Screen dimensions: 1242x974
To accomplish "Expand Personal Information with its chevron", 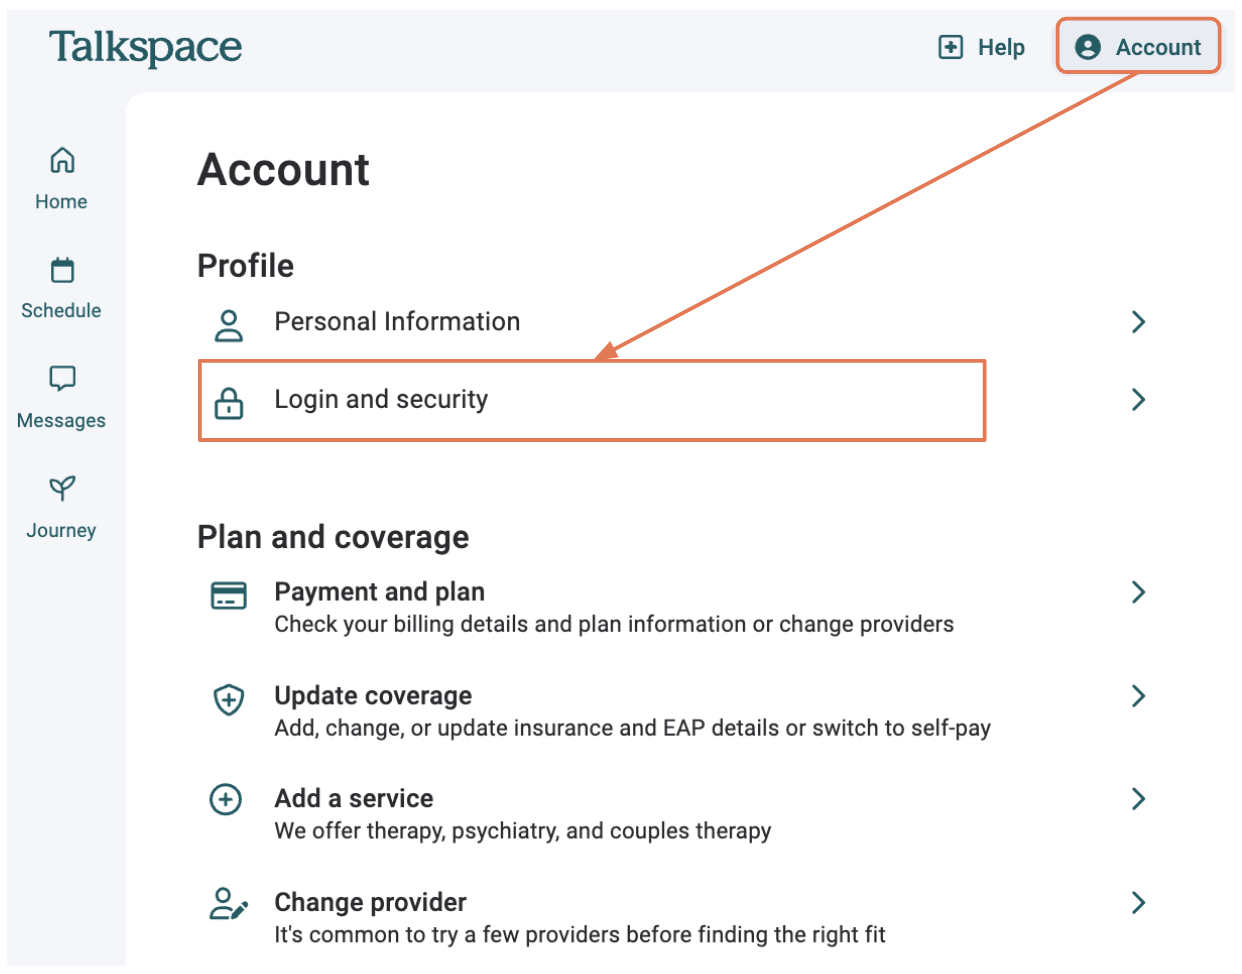I will click(x=1138, y=322).
